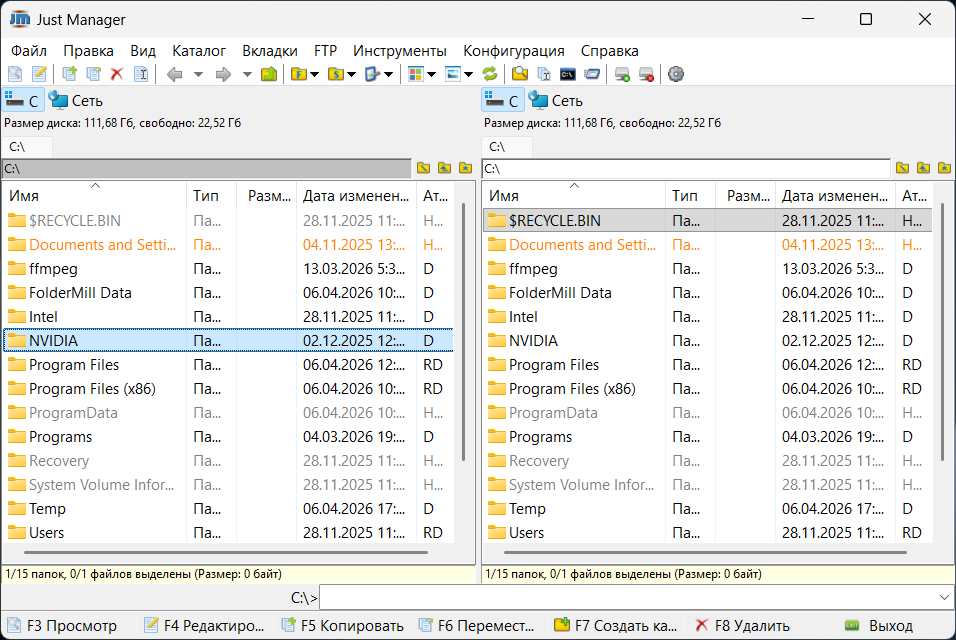Click the View file toolbar icon
This screenshot has width=956, height=640.
15,74
